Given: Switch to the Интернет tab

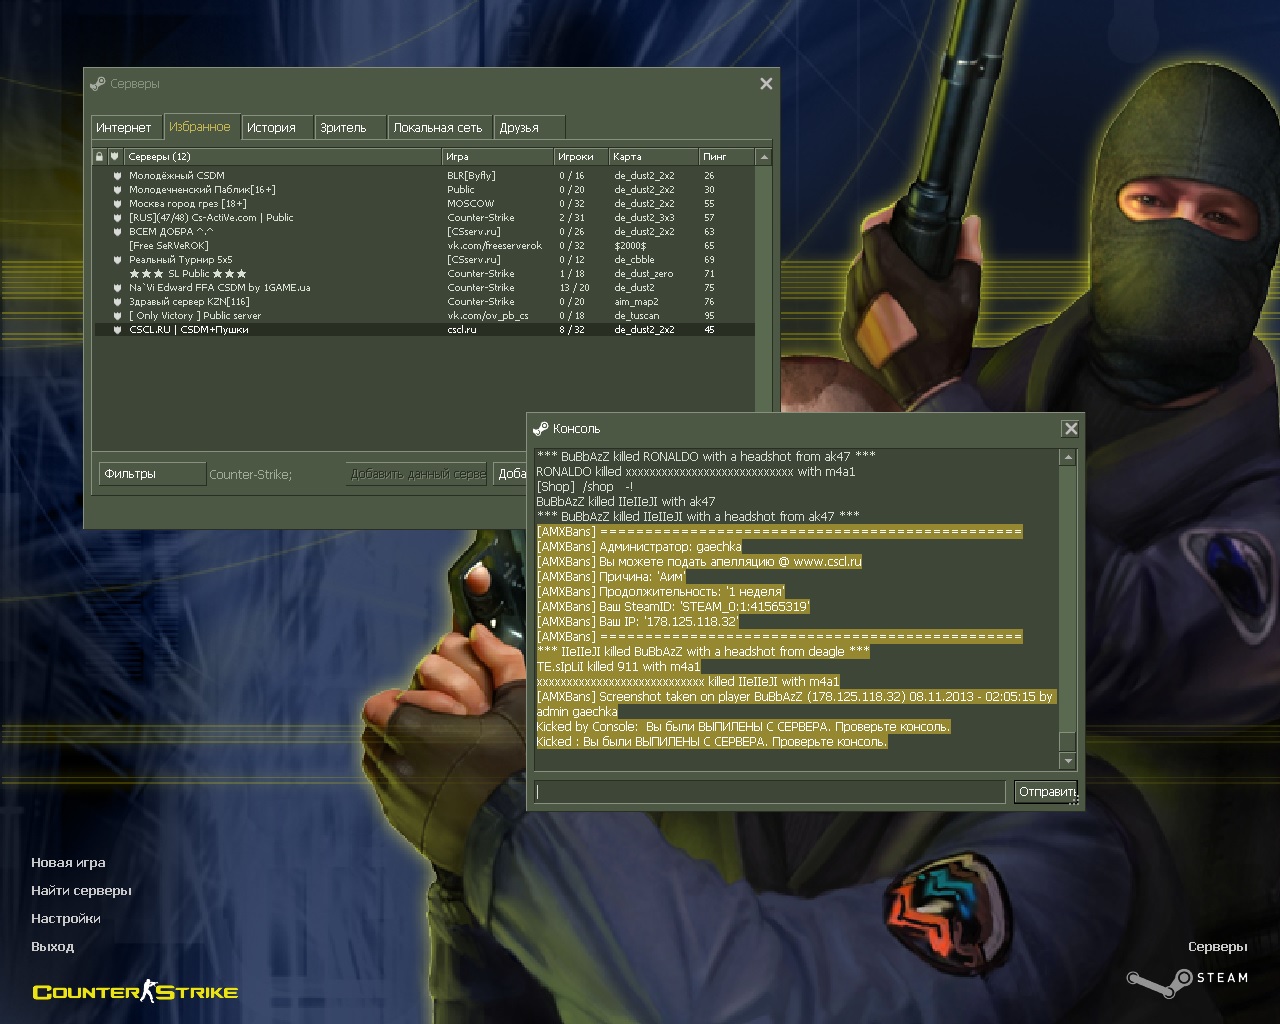Looking at the screenshot, I should [x=124, y=128].
